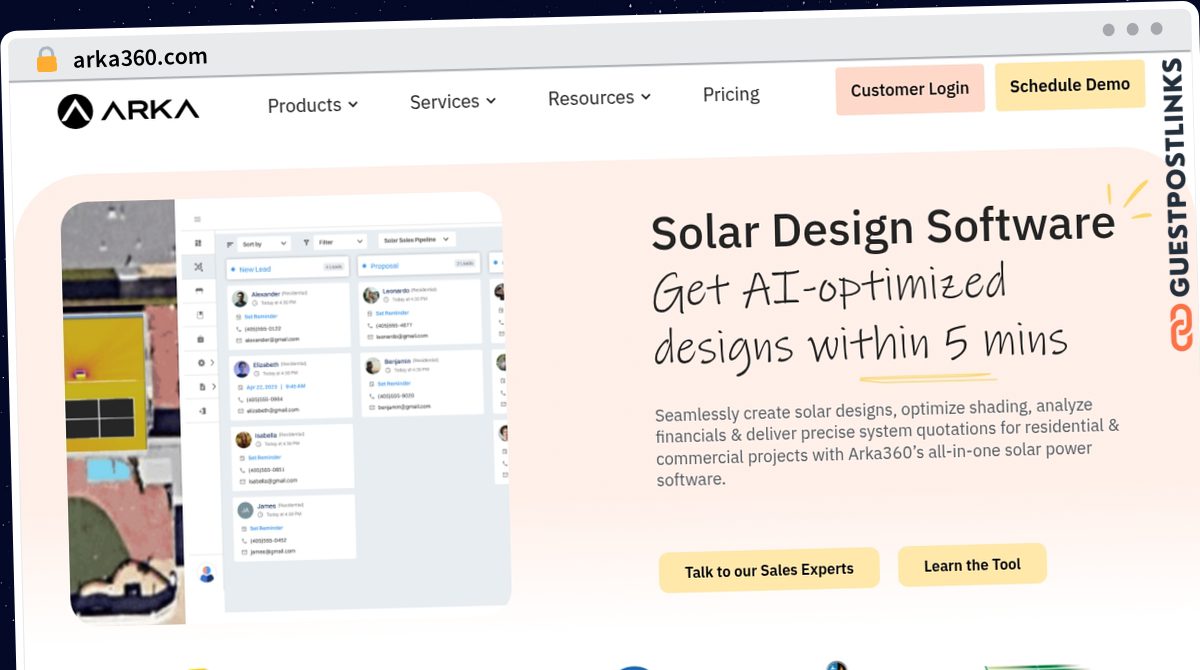Image resolution: width=1200 pixels, height=670 pixels.
Task: Click the hamburger menu icon in the dashboard preview
Action: (x=197, y=219)
